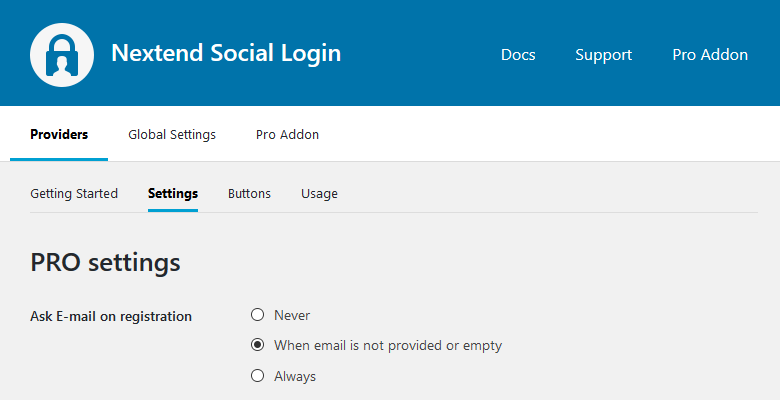Switch to the Usage sub-tab
780x400 pixels.
click(x=319, y=194)
